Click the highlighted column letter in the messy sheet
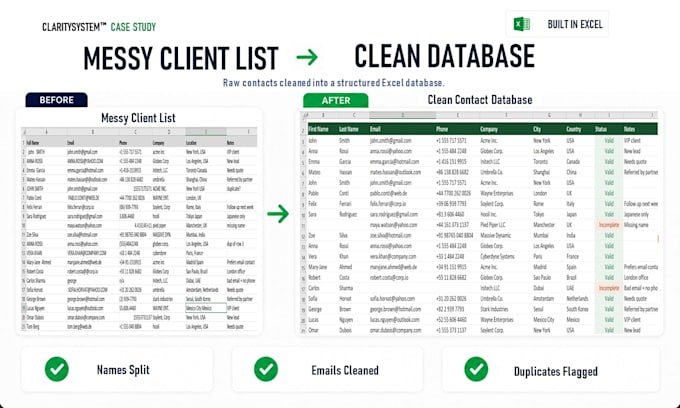This screenshot has width=680, height=408. (206, 132)
